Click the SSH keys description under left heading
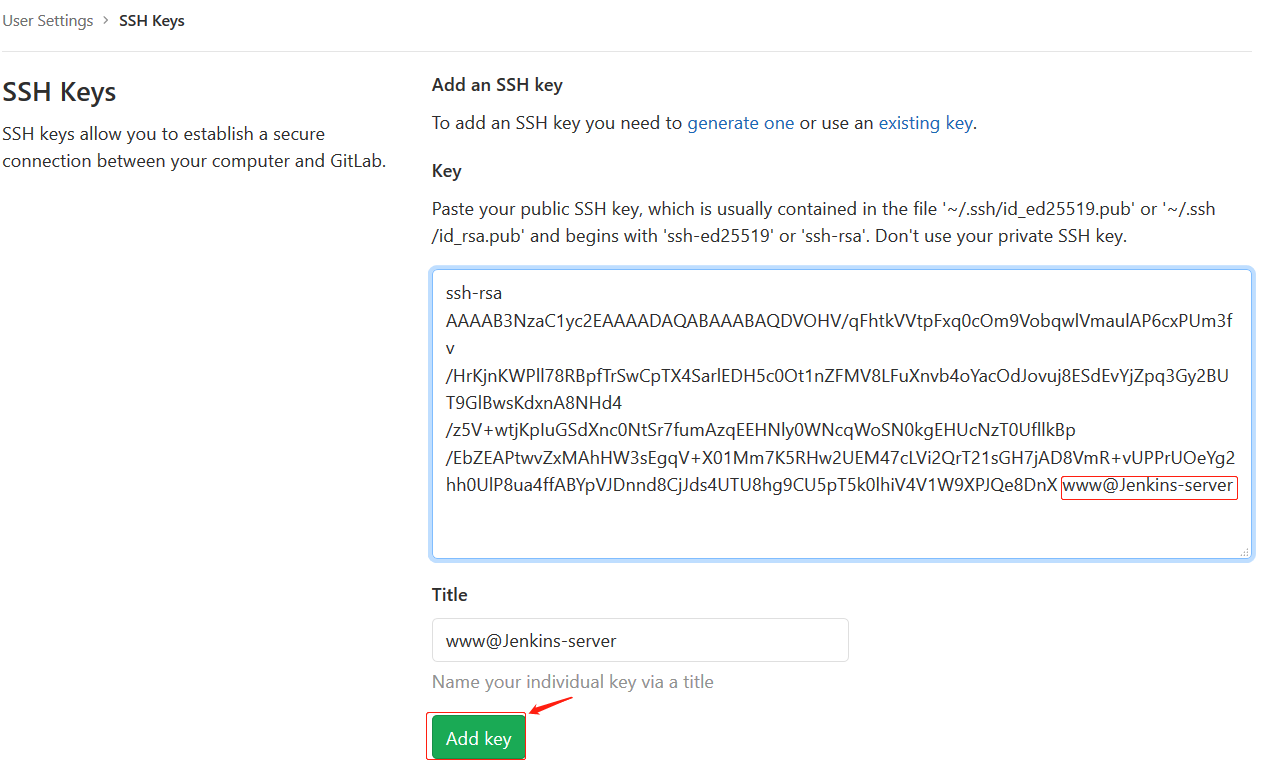Viewport: 1275px width, 766px height. pyautogui.click(x=195, y=147)
